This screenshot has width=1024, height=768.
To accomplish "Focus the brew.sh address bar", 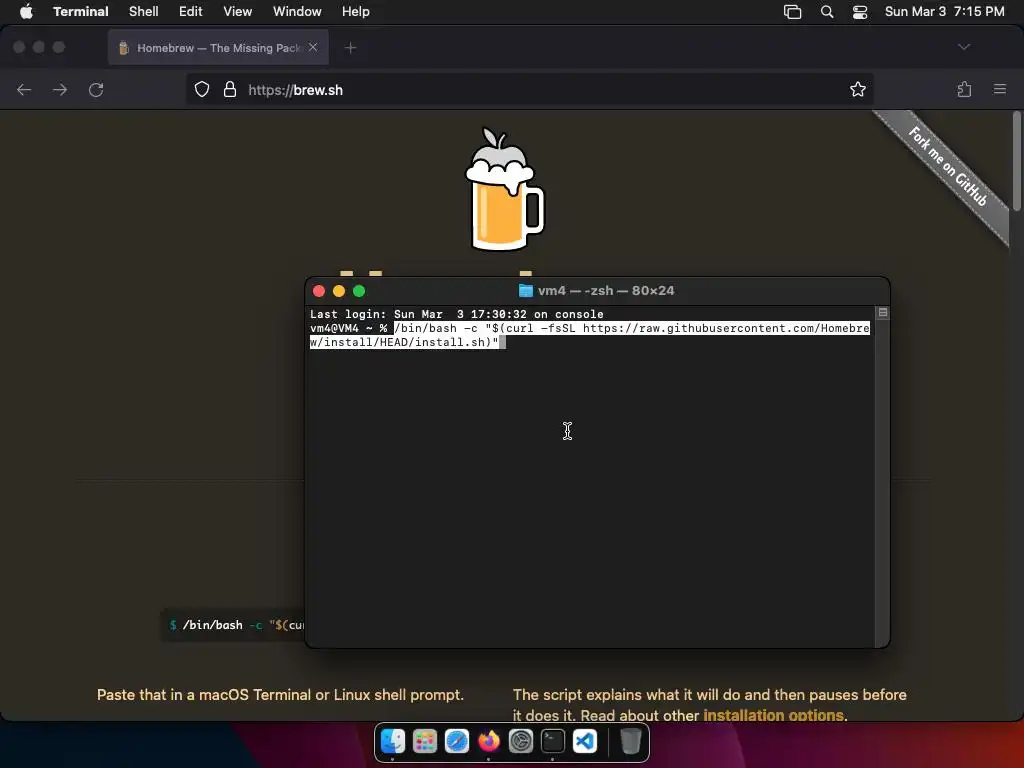I will pos(530,89).
